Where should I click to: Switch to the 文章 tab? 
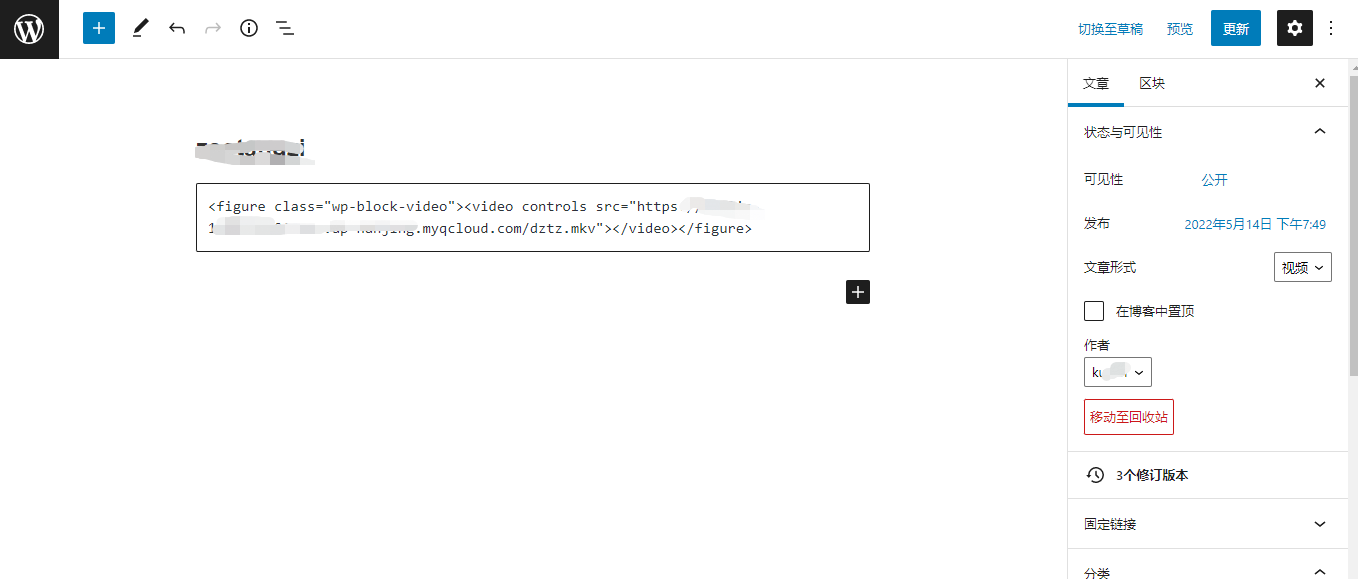pos(1096,83)
